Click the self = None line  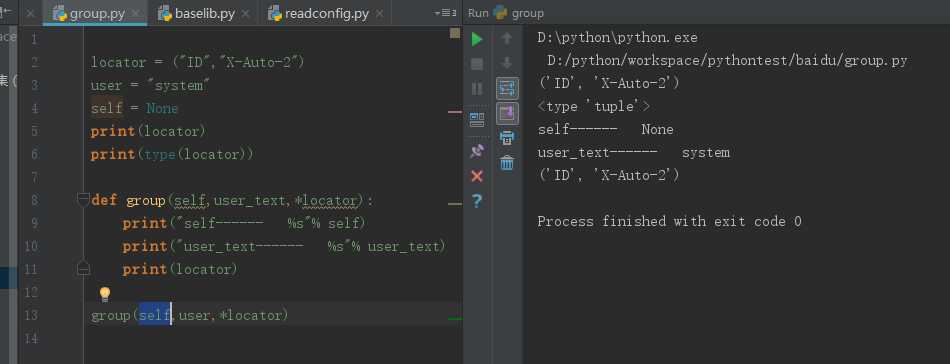point(135,108)
